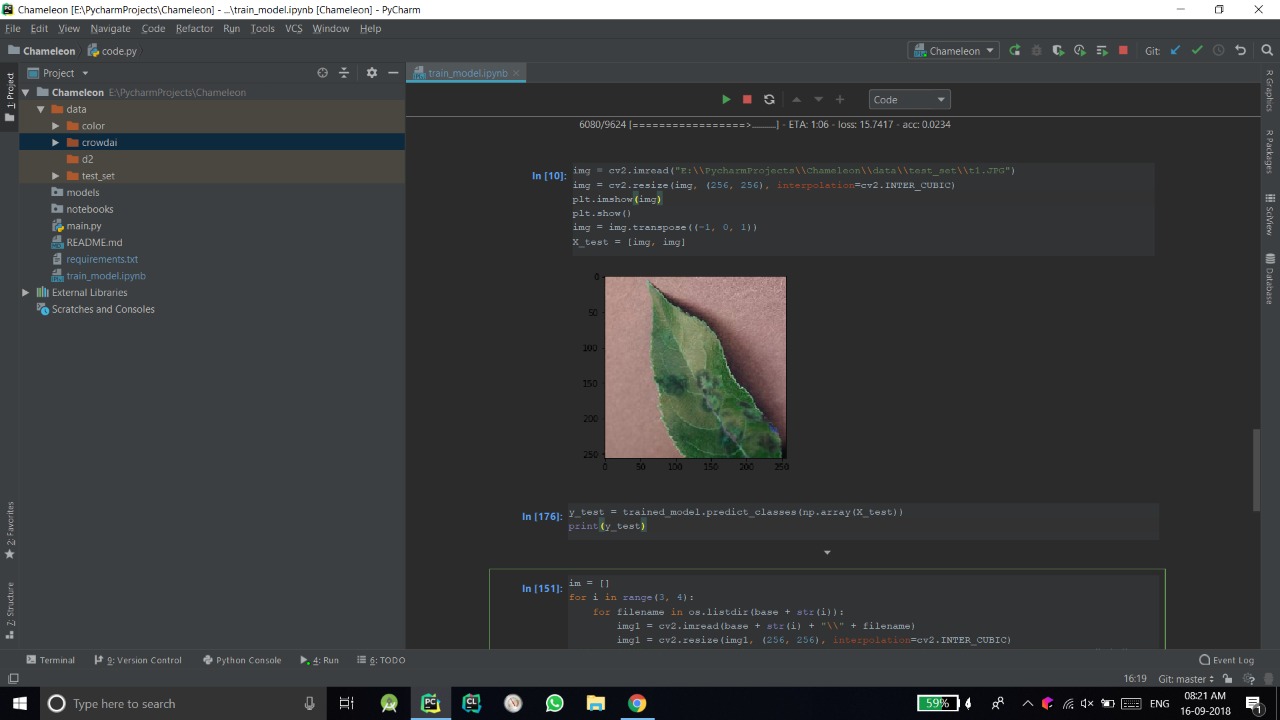Screen dimensions: 1280x720
Task: Open search everywhere magnifier icon
Action: (1266, 50)
